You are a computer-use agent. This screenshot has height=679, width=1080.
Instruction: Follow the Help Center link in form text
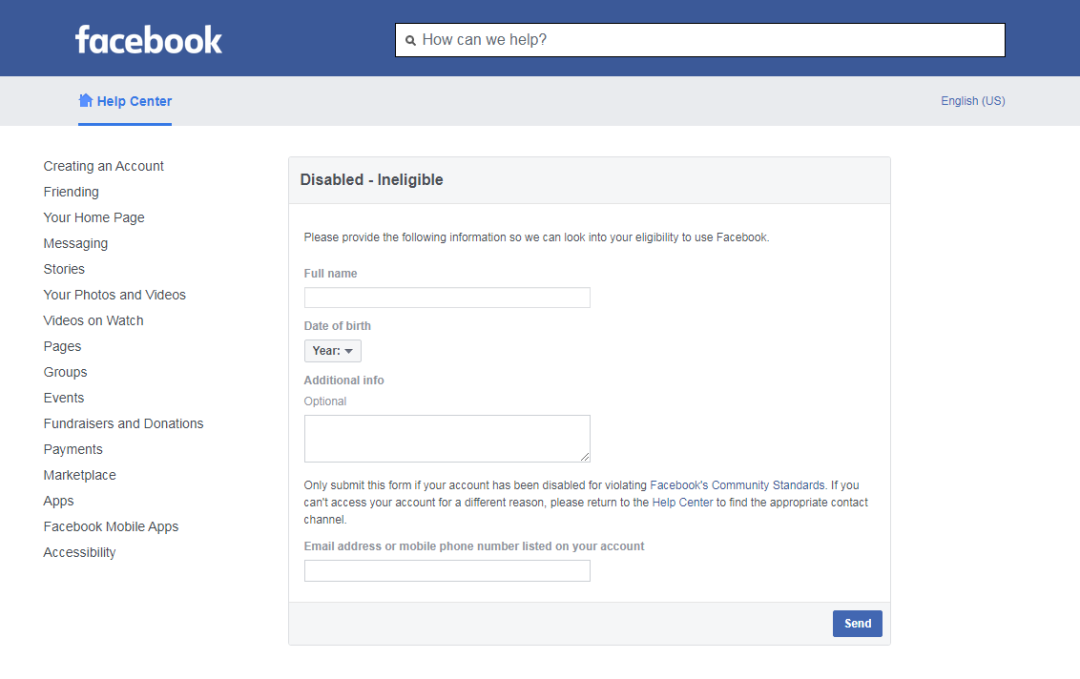click(682, 503)
